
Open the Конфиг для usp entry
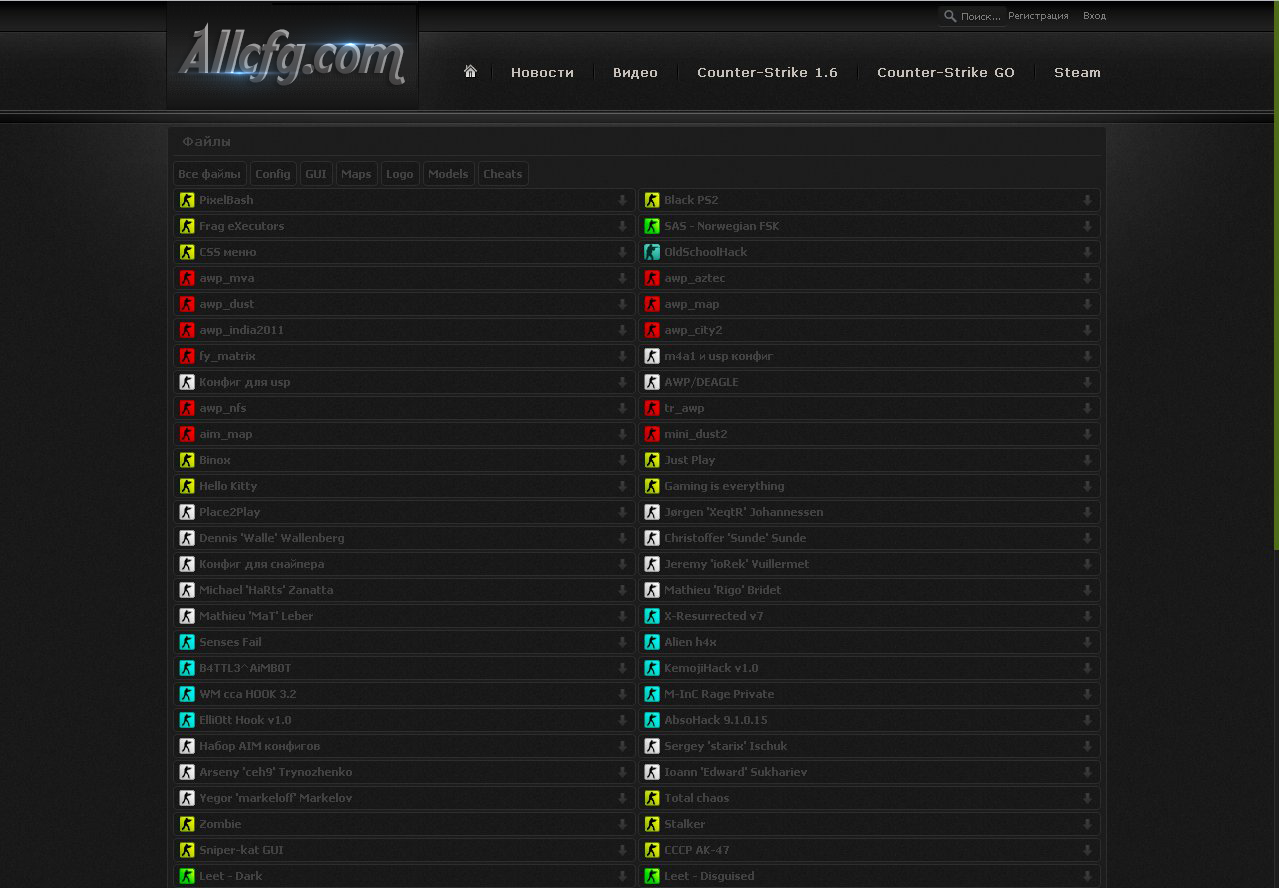point(403,382)
